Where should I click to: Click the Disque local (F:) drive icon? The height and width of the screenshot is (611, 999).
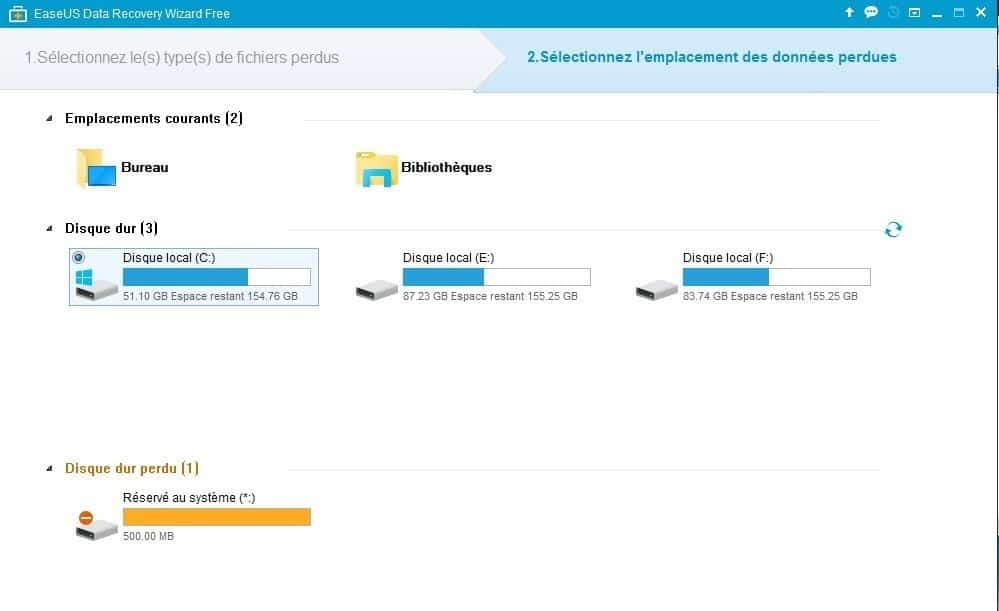(657, 290)
